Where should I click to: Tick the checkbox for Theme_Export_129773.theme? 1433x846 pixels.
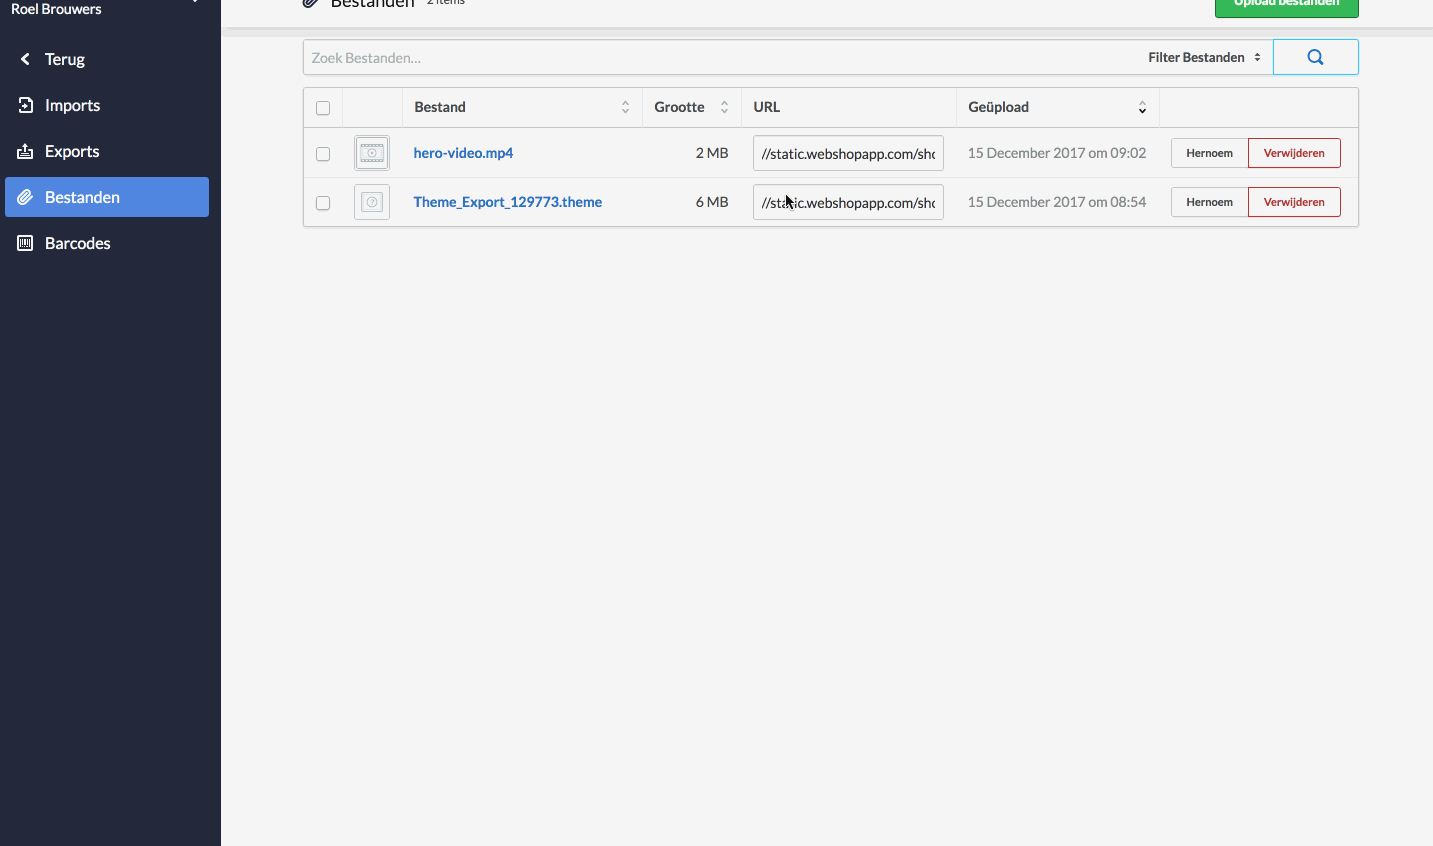tap(323, 203)
